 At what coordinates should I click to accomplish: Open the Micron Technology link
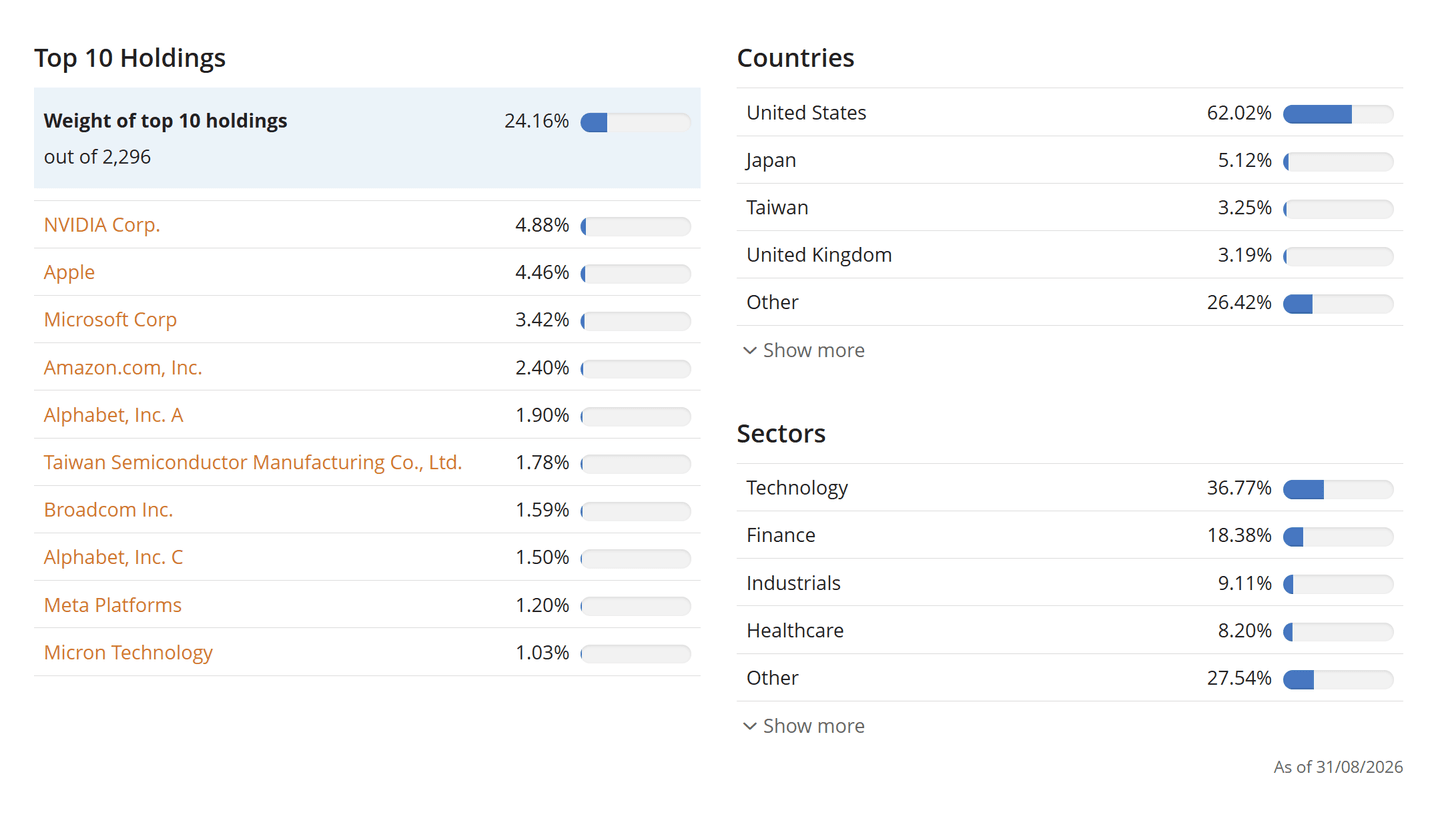click(x=128, y=653)
